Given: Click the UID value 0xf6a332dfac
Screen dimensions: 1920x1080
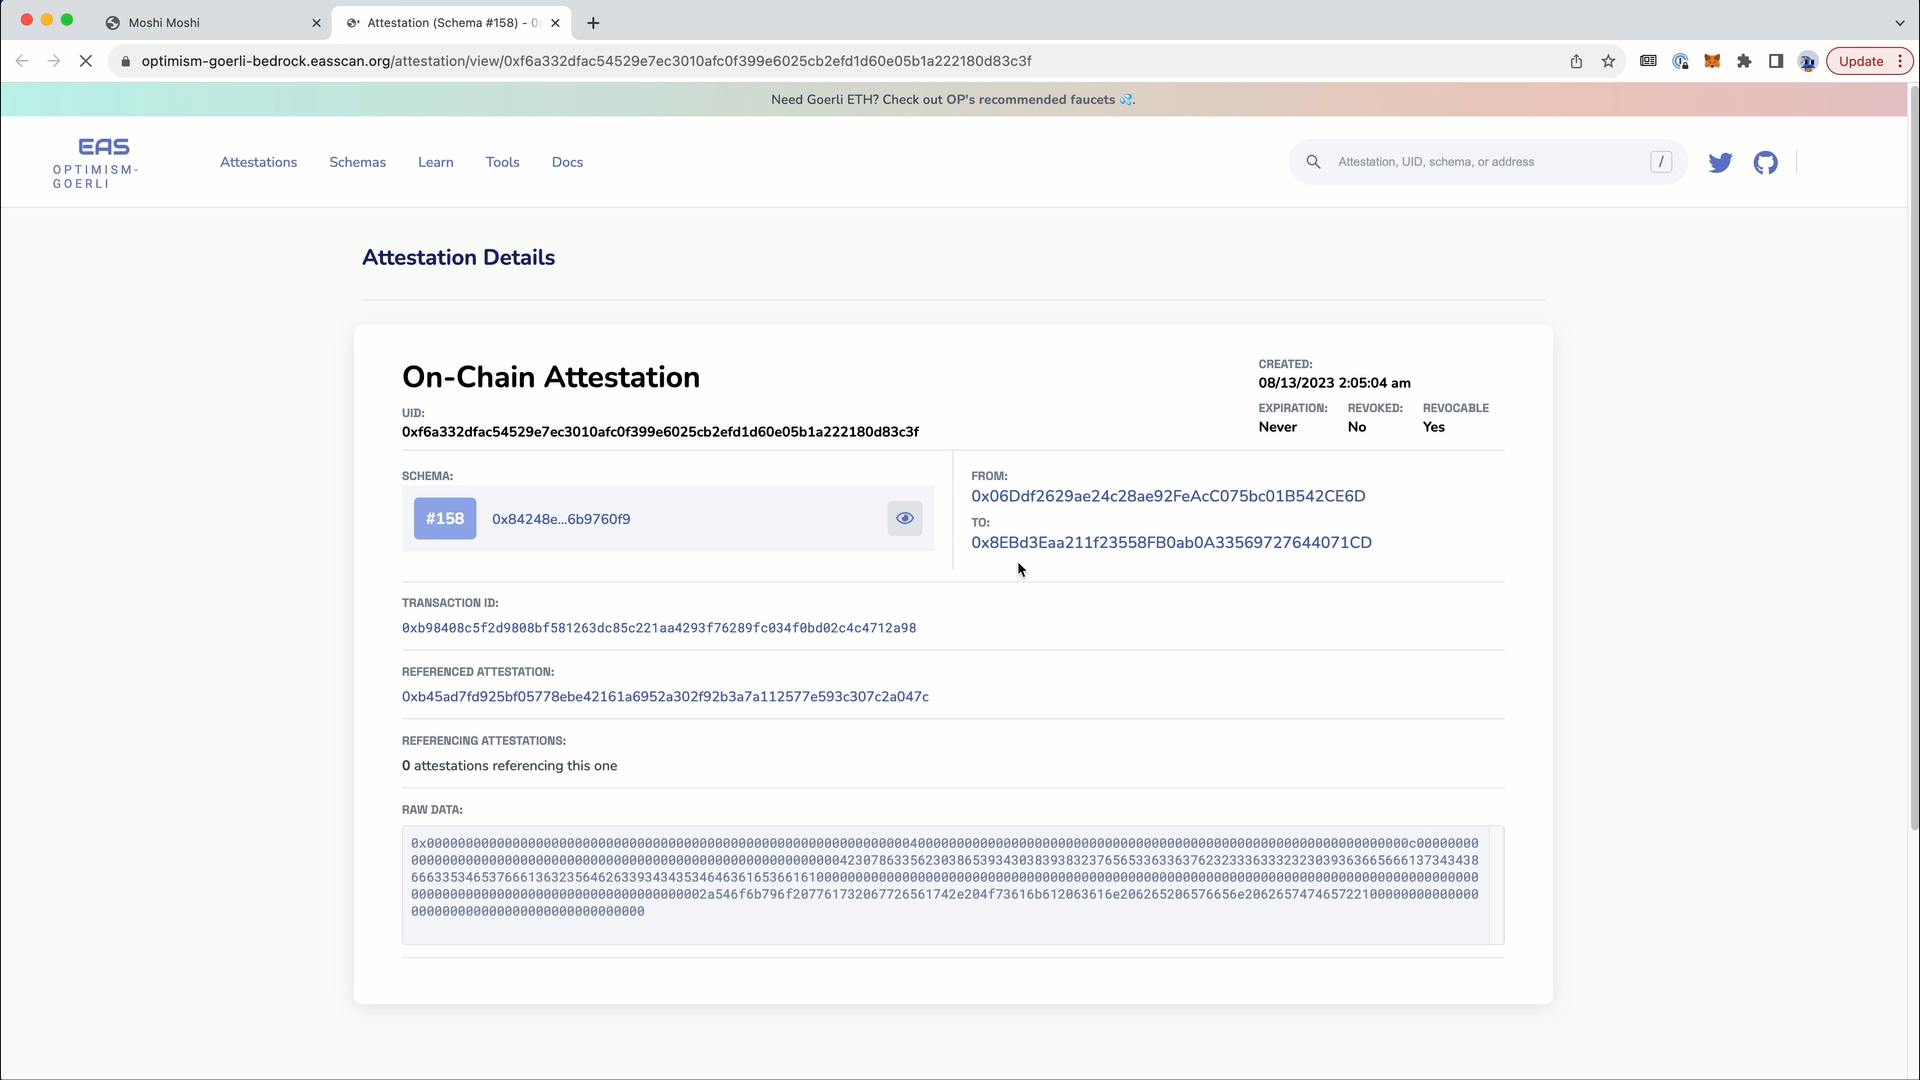Looking at the screenshot, I should pyautogui.click(x=660, y=432).
